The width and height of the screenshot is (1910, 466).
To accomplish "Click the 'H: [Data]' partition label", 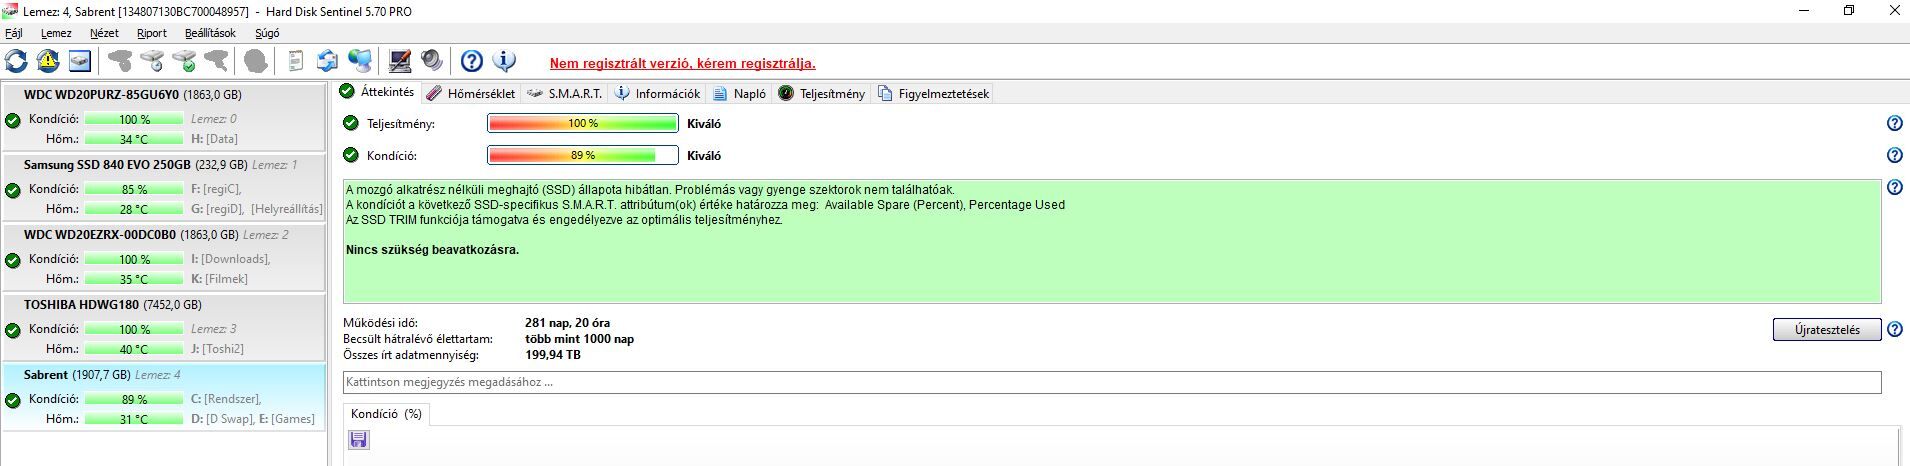I will [x=214, y=139].
